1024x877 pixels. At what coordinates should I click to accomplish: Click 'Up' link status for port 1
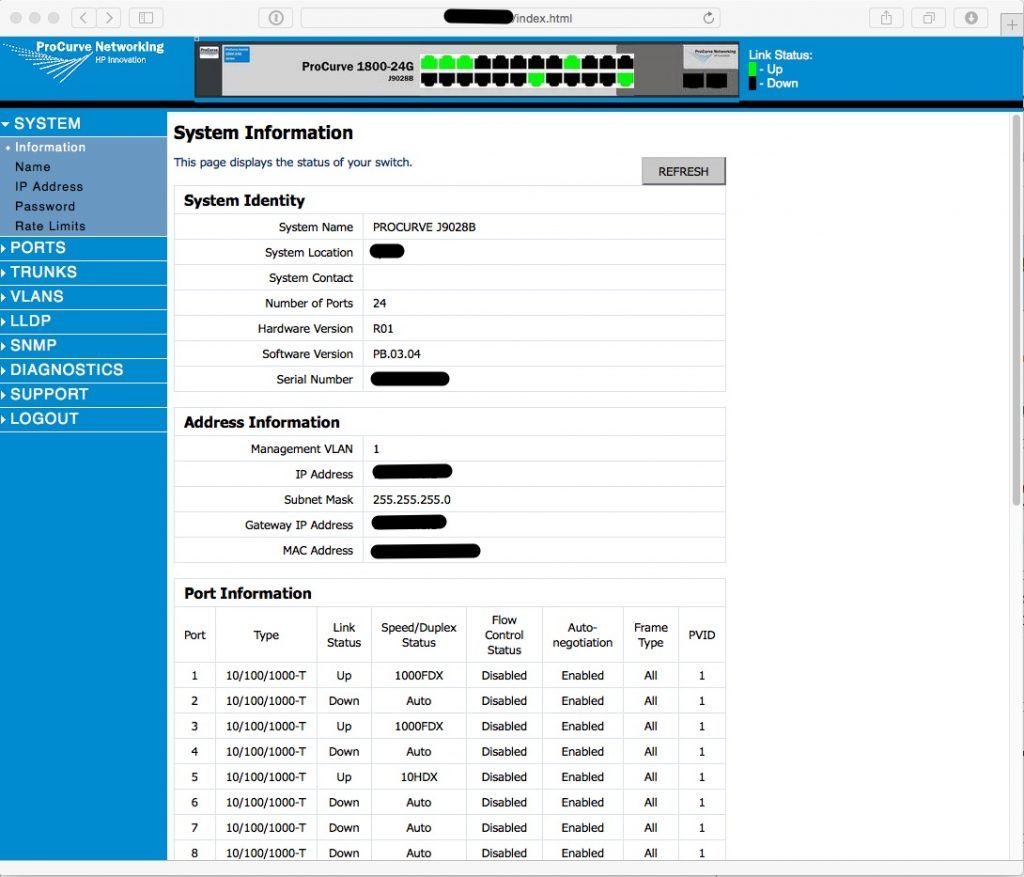click(344, 676)
